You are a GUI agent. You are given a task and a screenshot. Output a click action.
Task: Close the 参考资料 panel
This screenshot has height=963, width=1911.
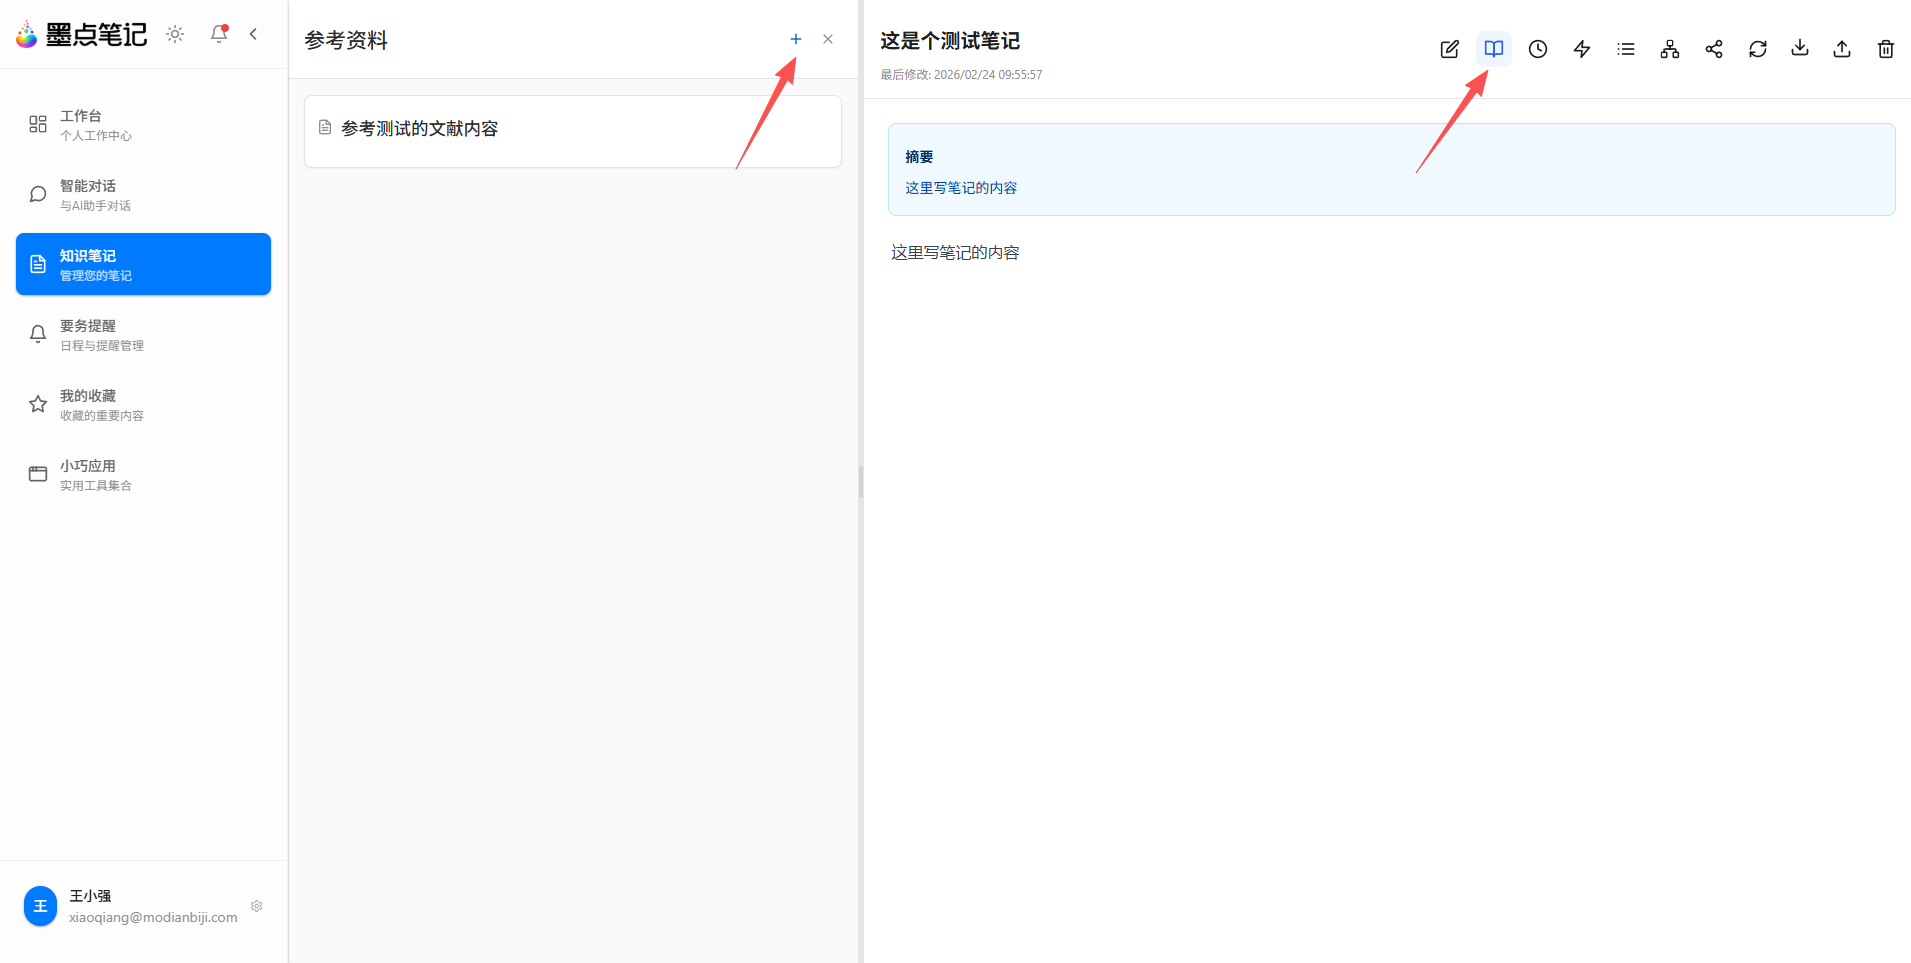827,39
